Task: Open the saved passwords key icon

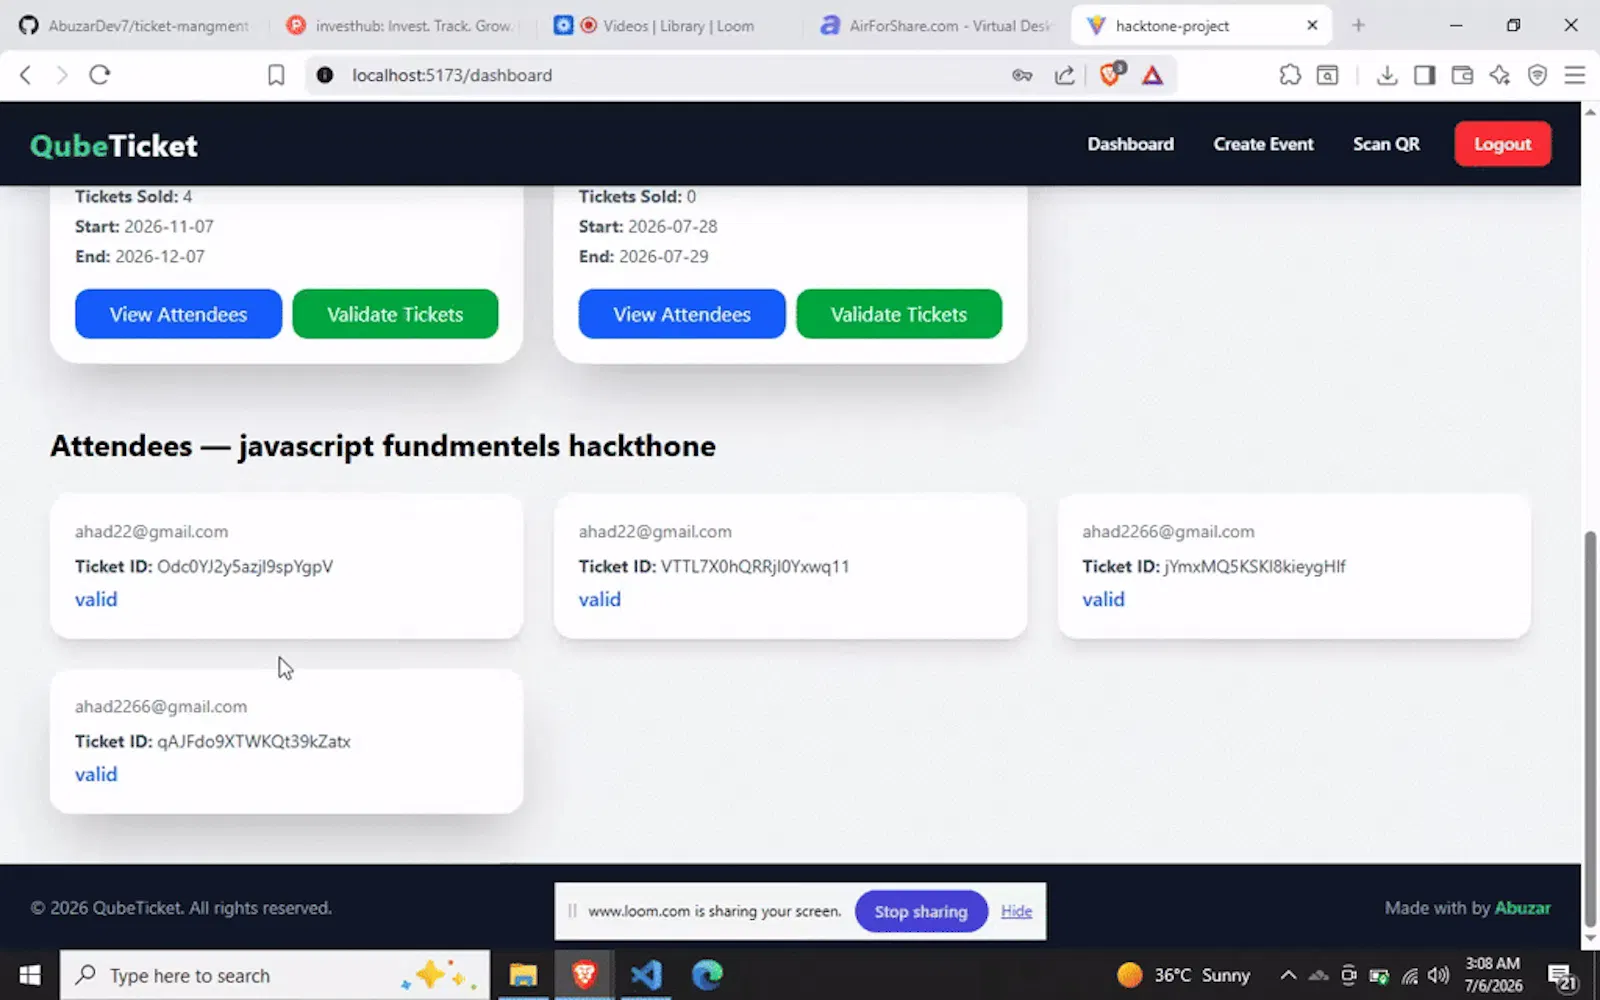Action: 1022,75
